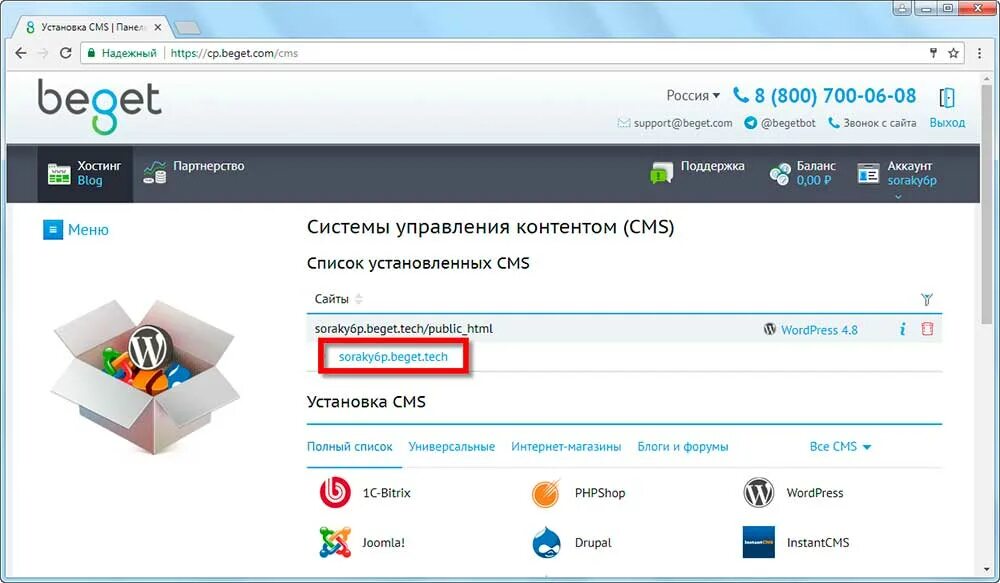Click the blue Меню hamburger icon
The height and width of the screenshot is (583, 1000).
pos(53,230)
